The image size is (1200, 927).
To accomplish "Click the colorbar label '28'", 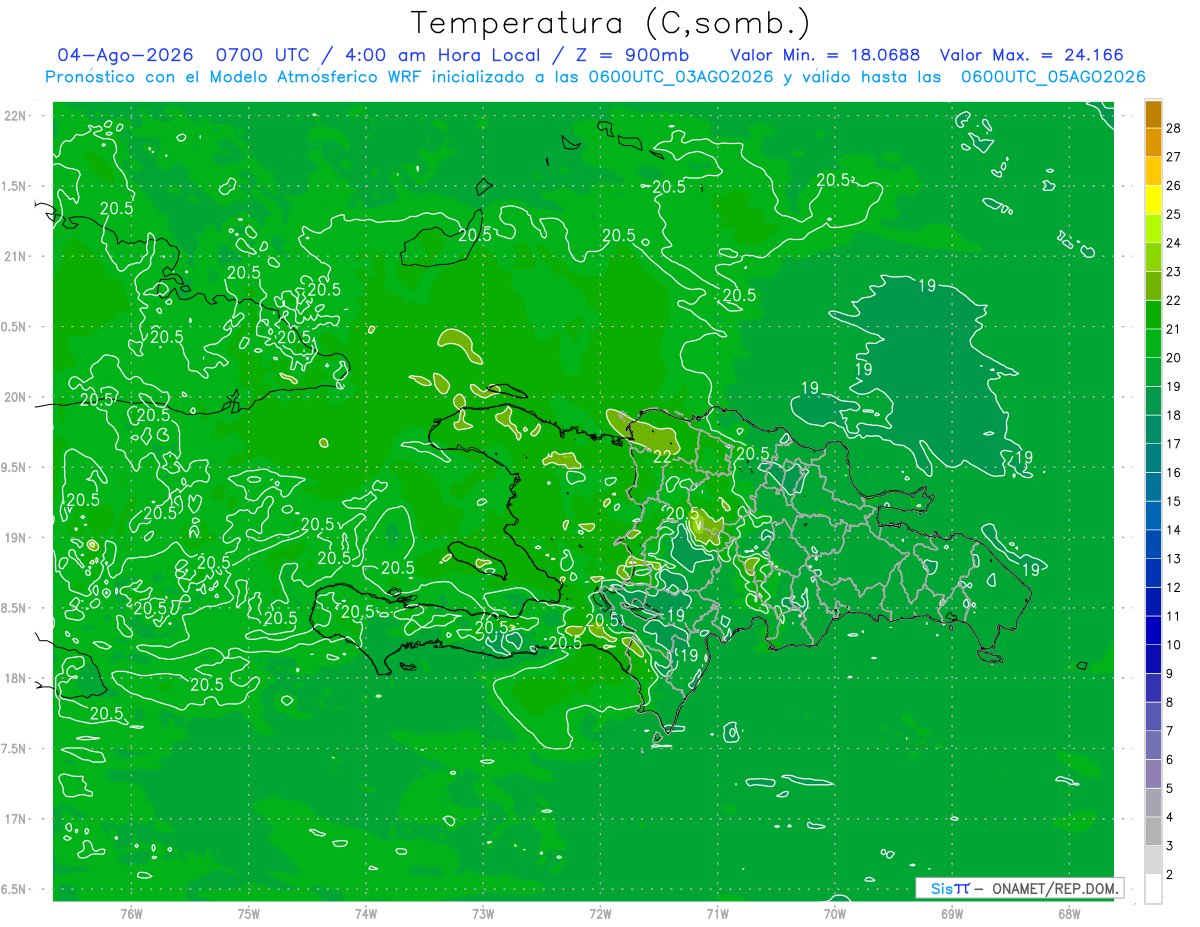I will (1173, 128).
